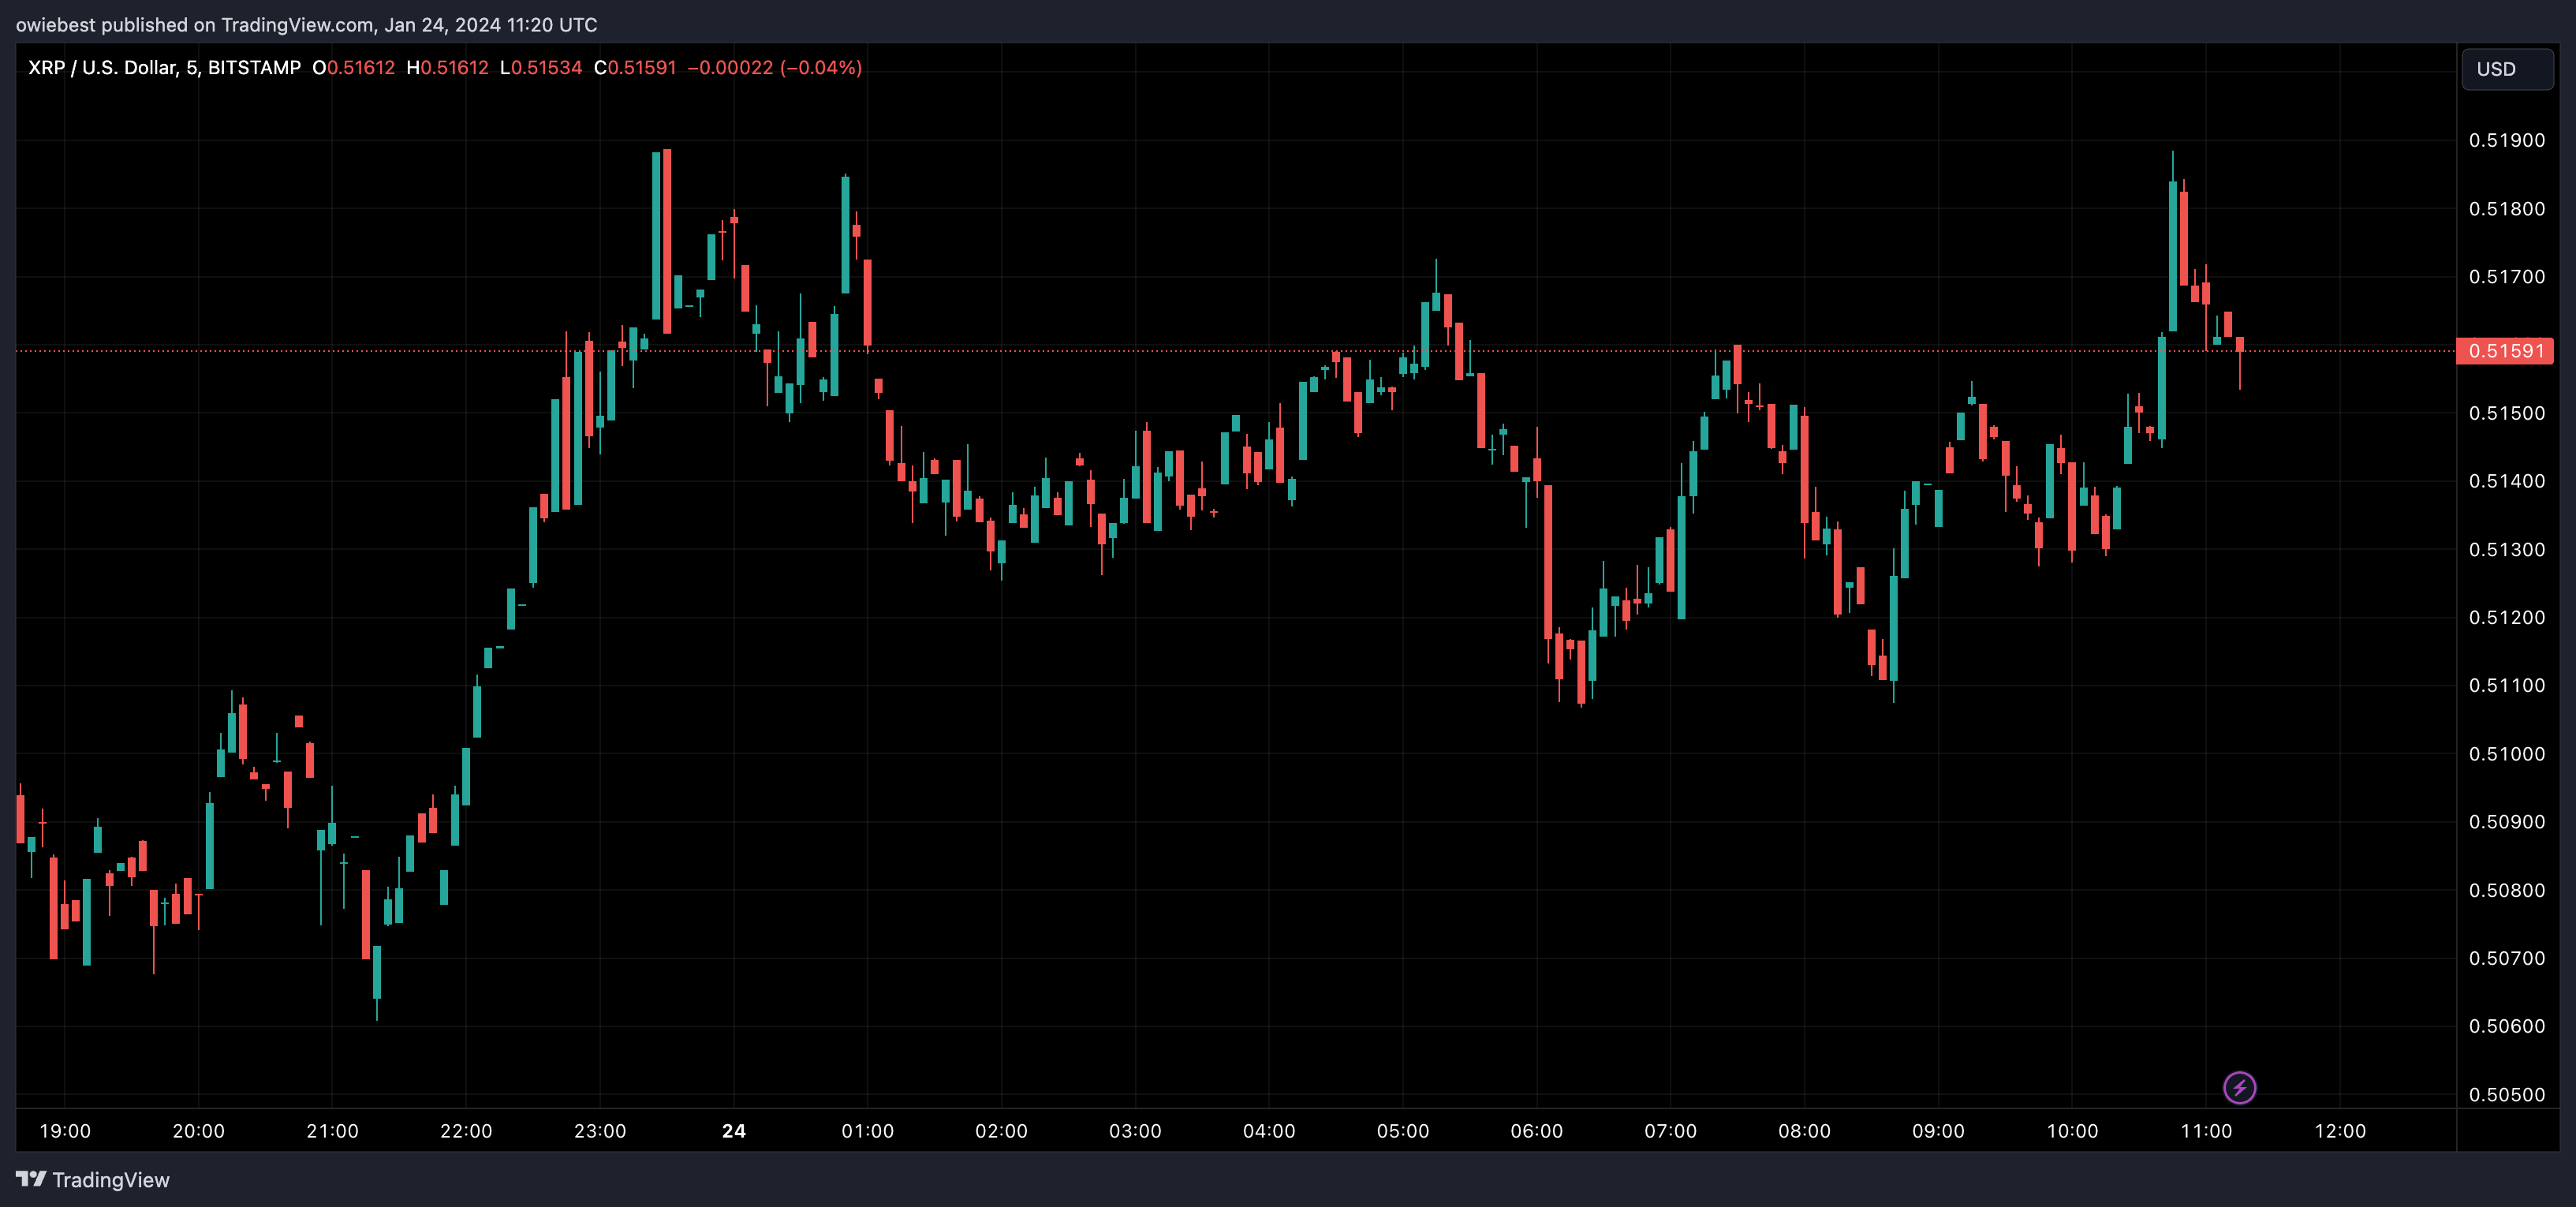
Task: Click the 11:00 label on the time axis
Action: (2206, 1131)
